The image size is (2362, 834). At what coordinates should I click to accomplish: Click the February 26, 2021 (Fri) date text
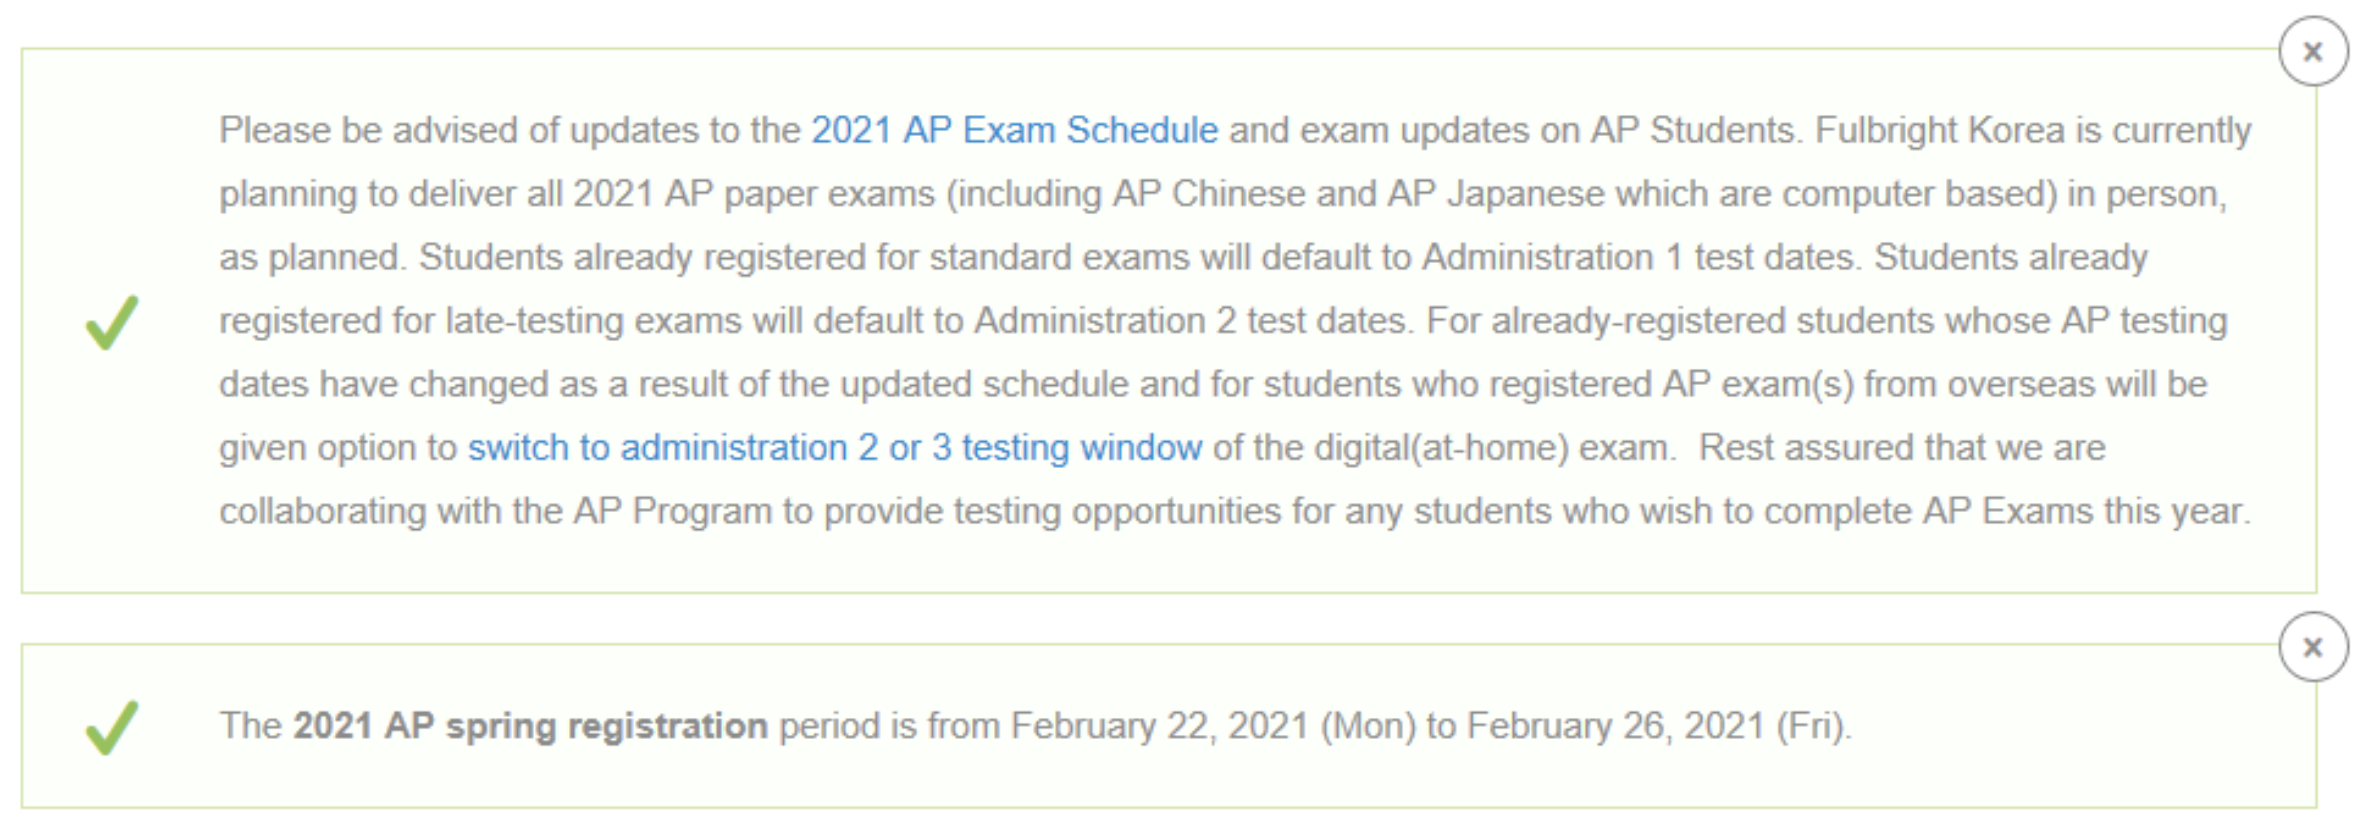pyautogui.click(x=1656, y=726)
